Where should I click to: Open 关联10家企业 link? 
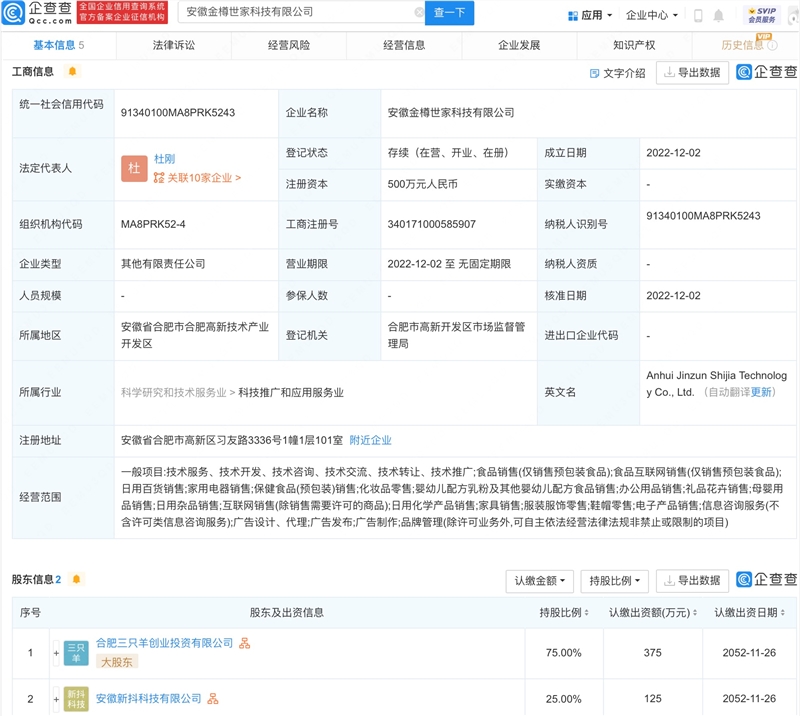pyautogui.click(x=197, y=178)
